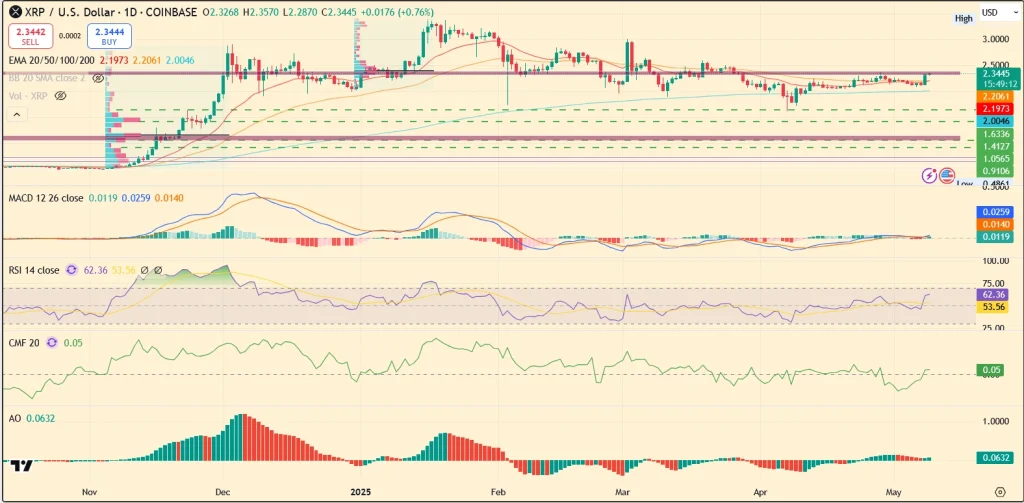The height and width of the screenshot is (503, 1024).
Task: Click the 0.0002 spread value
Action: pos(69,36)
